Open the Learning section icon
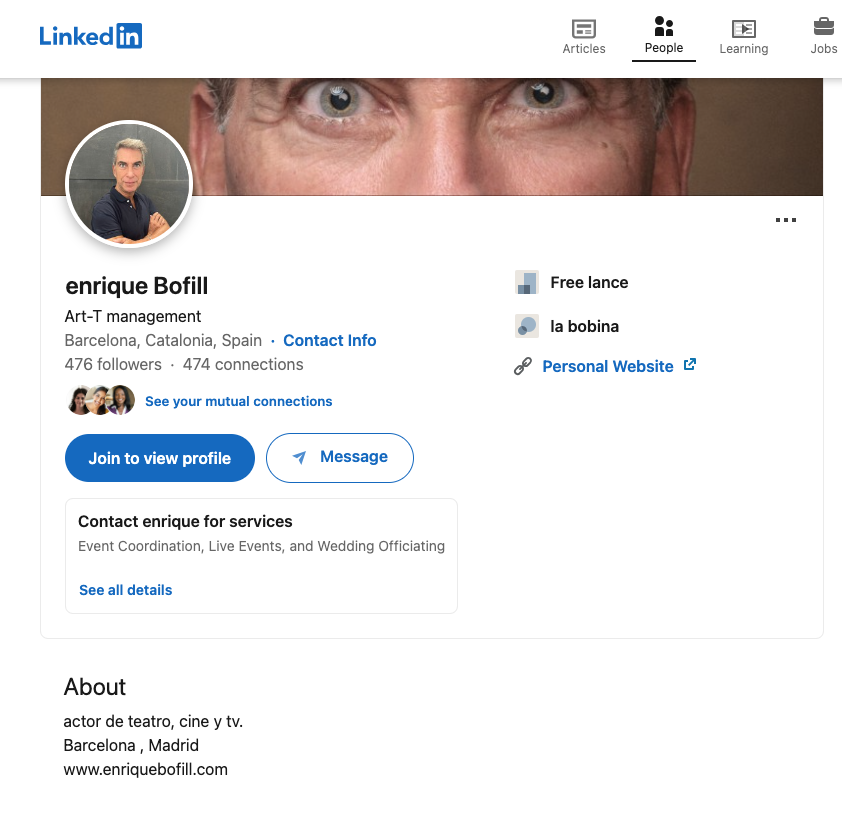This screenshot has height=813, width=842. click(x=743, y=29)
